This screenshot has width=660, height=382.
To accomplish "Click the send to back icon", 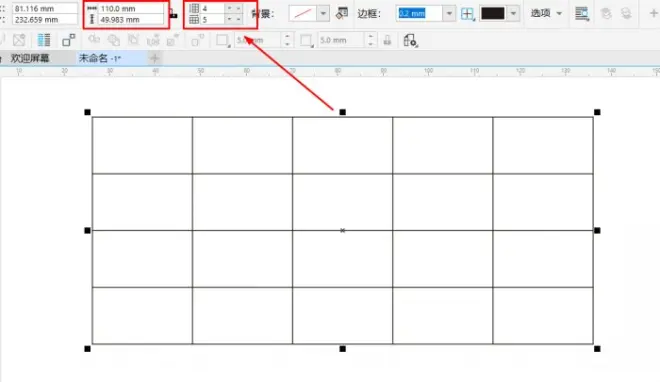I will 626,14.
